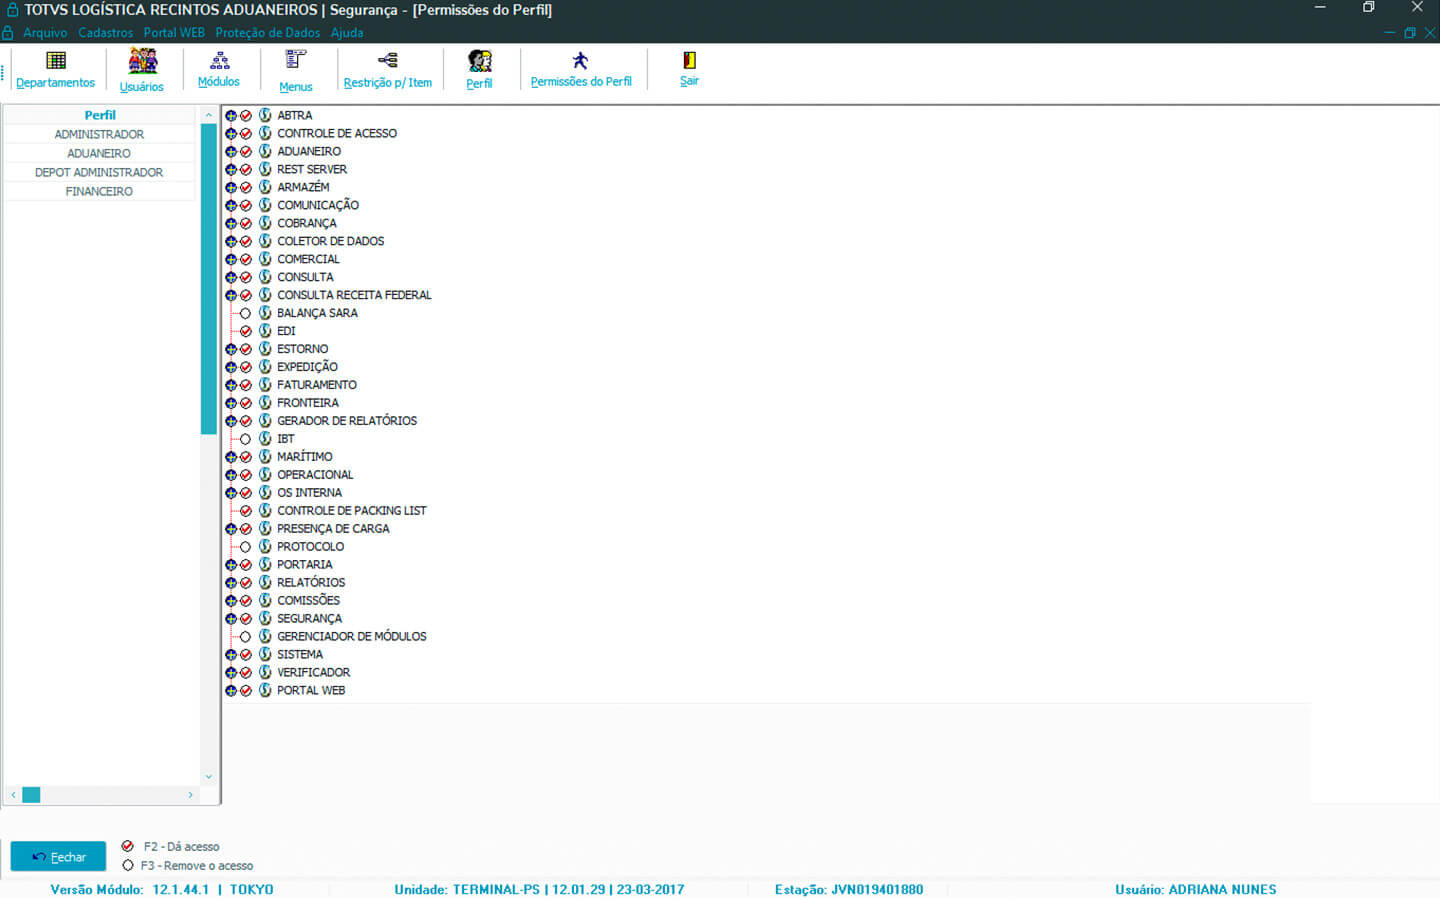Open the Cadastros menu
1440x900 pixels.
105,33
